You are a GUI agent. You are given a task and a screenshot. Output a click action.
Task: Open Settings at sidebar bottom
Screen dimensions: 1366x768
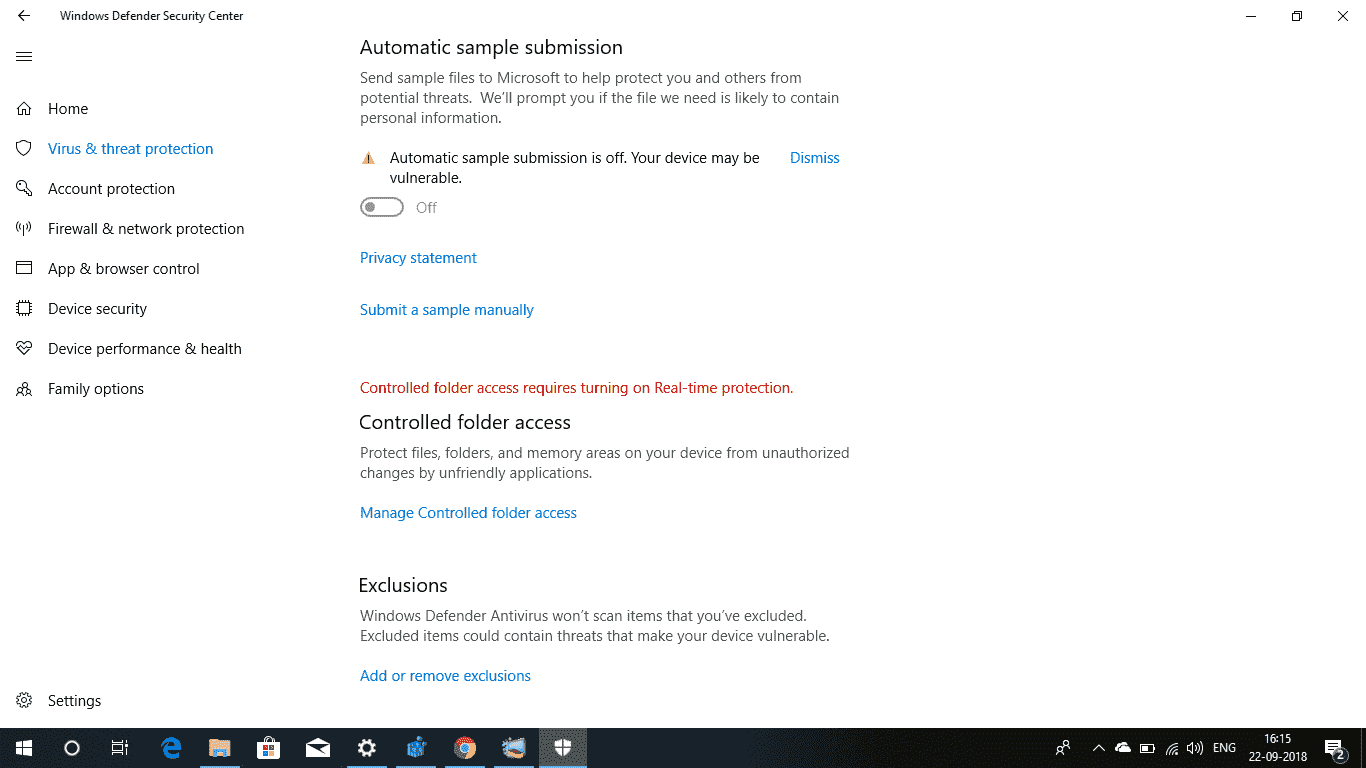point(74,701)
